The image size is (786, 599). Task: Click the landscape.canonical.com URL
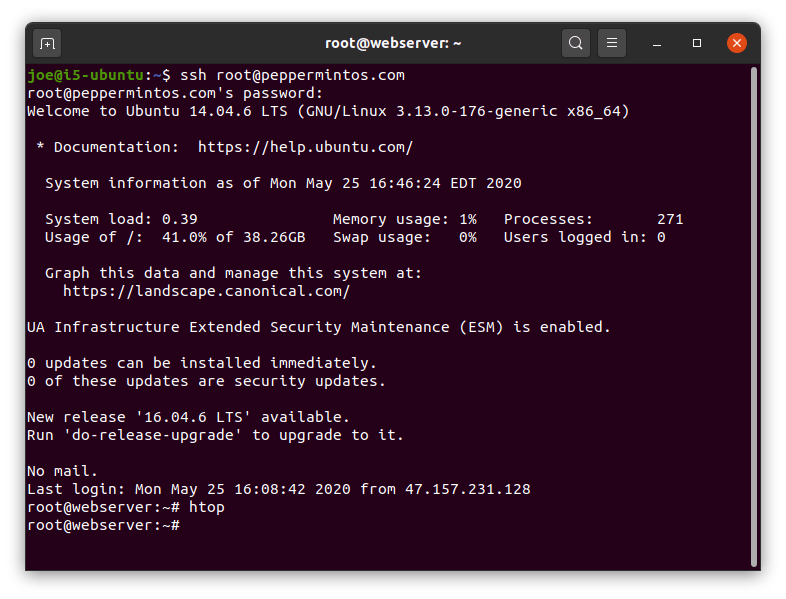coord(206,291)
